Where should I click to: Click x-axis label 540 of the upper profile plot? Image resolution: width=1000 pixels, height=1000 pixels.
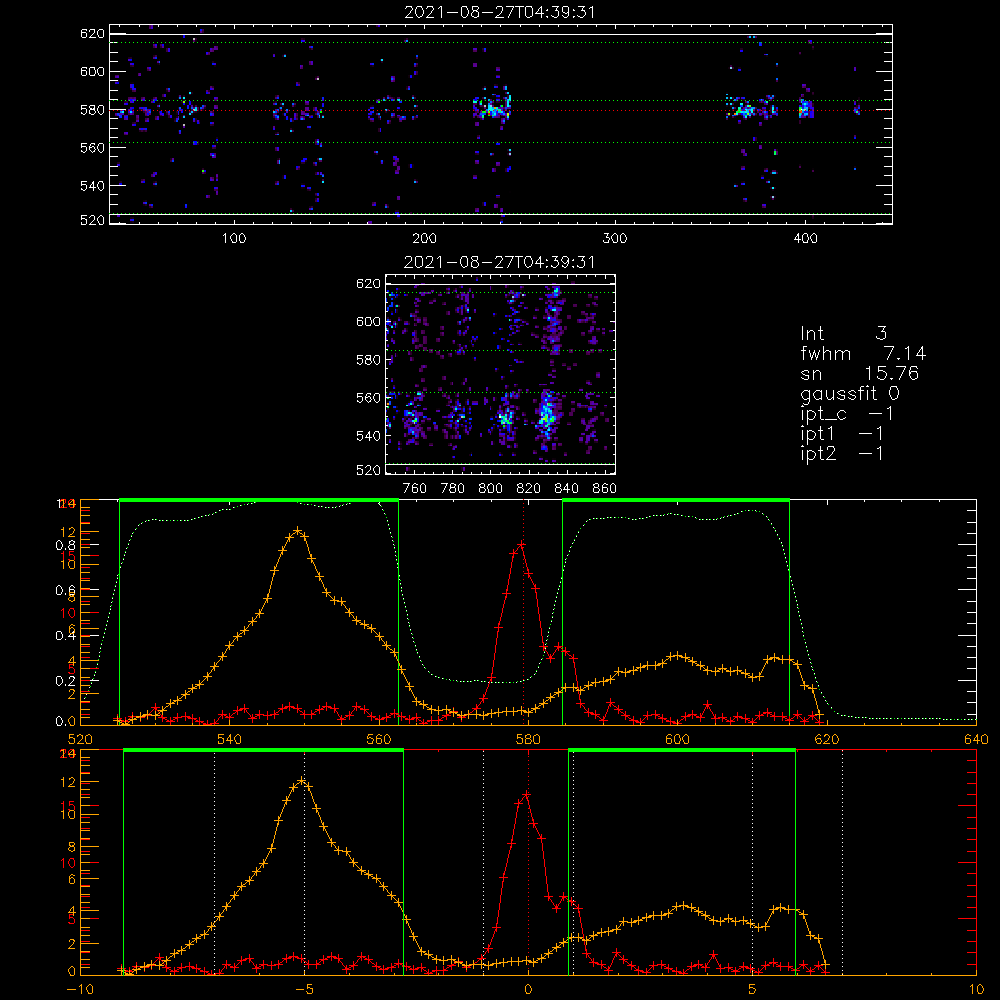tap(229, 739)
